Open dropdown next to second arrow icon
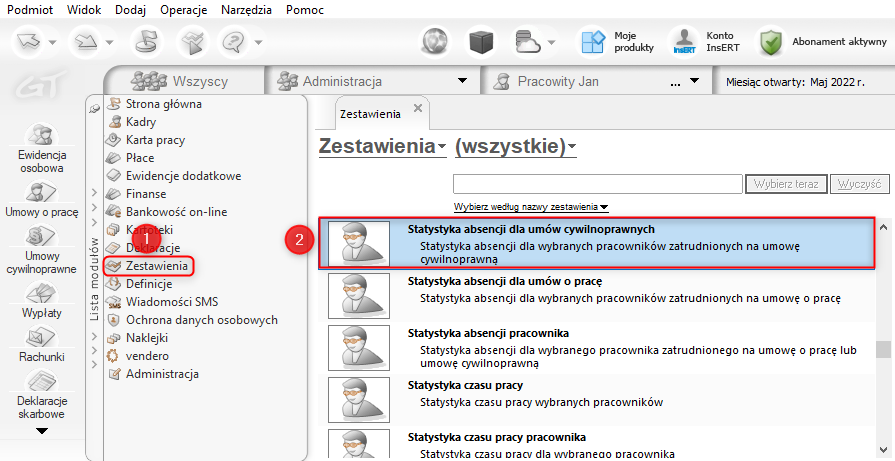Screen dimensions: 895x461 tap(108, 42)
